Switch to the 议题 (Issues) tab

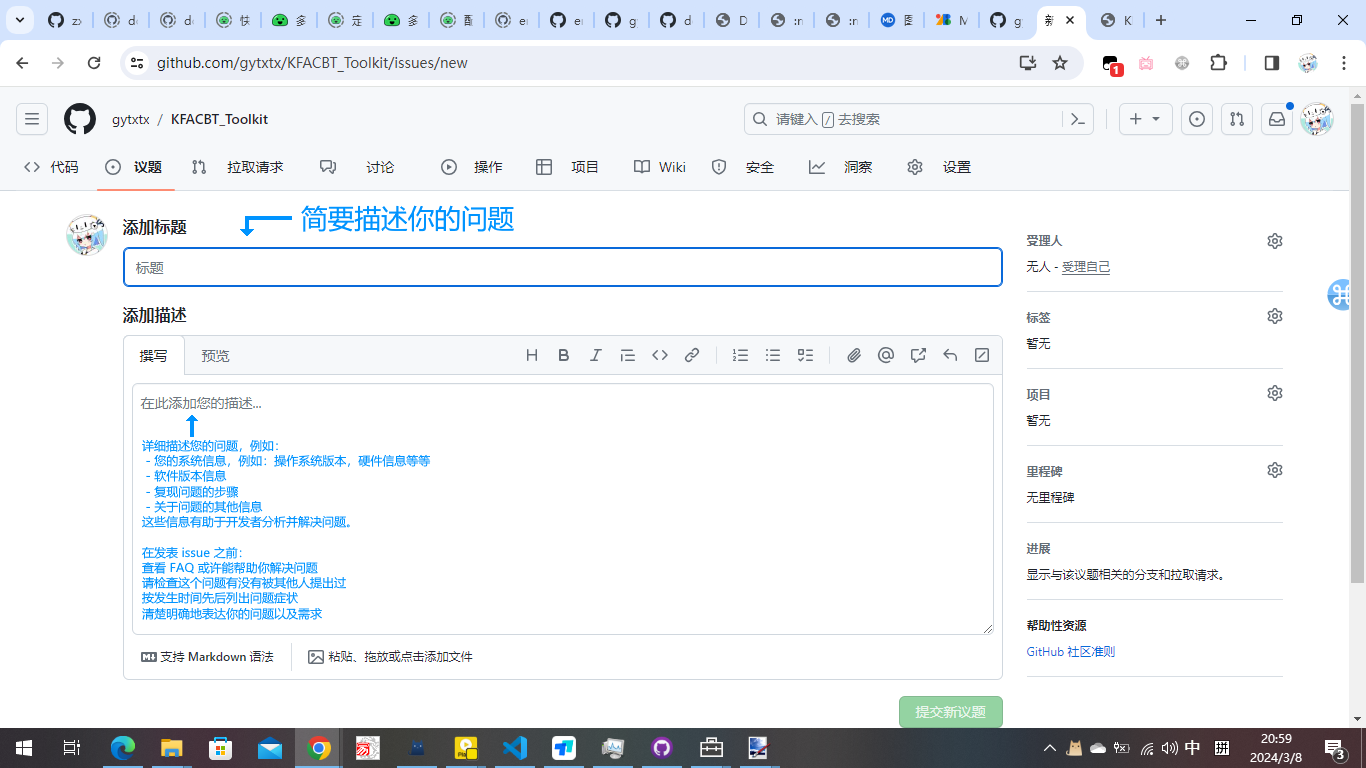tap(134, 167)
